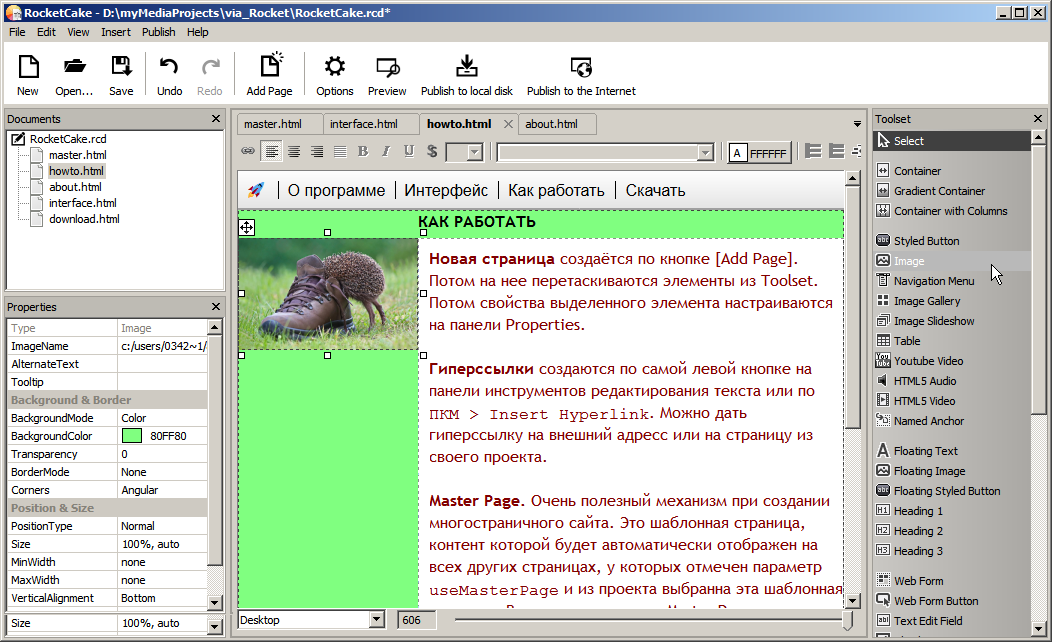Click the 606 width input field
Screen dimensions: 1052x642
click(x=417, y=620)
